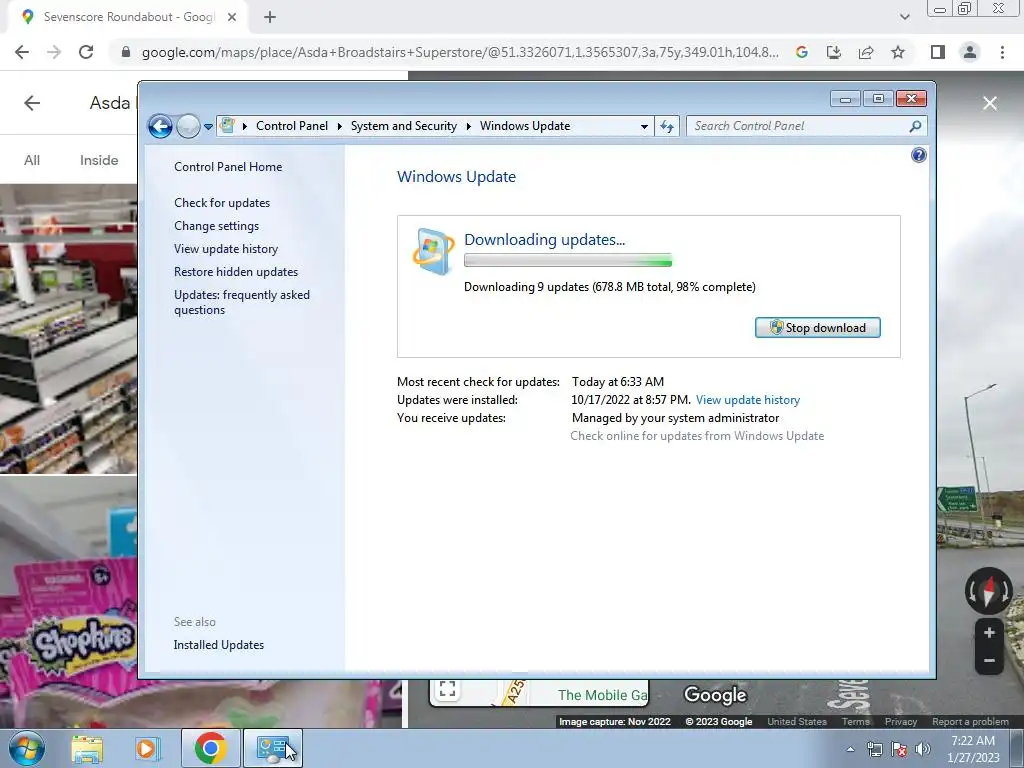
Task: Open Change settings in sidebar
Action: point(216,226)
